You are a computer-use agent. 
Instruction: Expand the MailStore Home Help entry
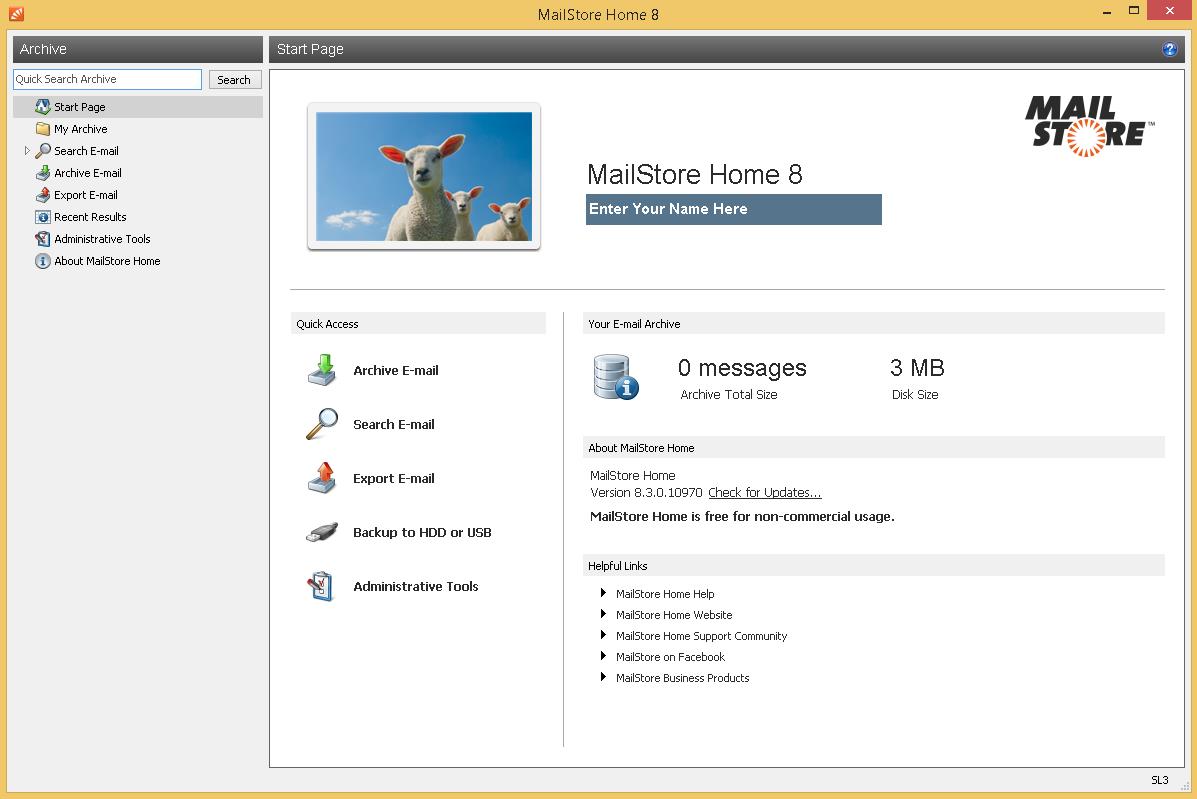(603, 593)
